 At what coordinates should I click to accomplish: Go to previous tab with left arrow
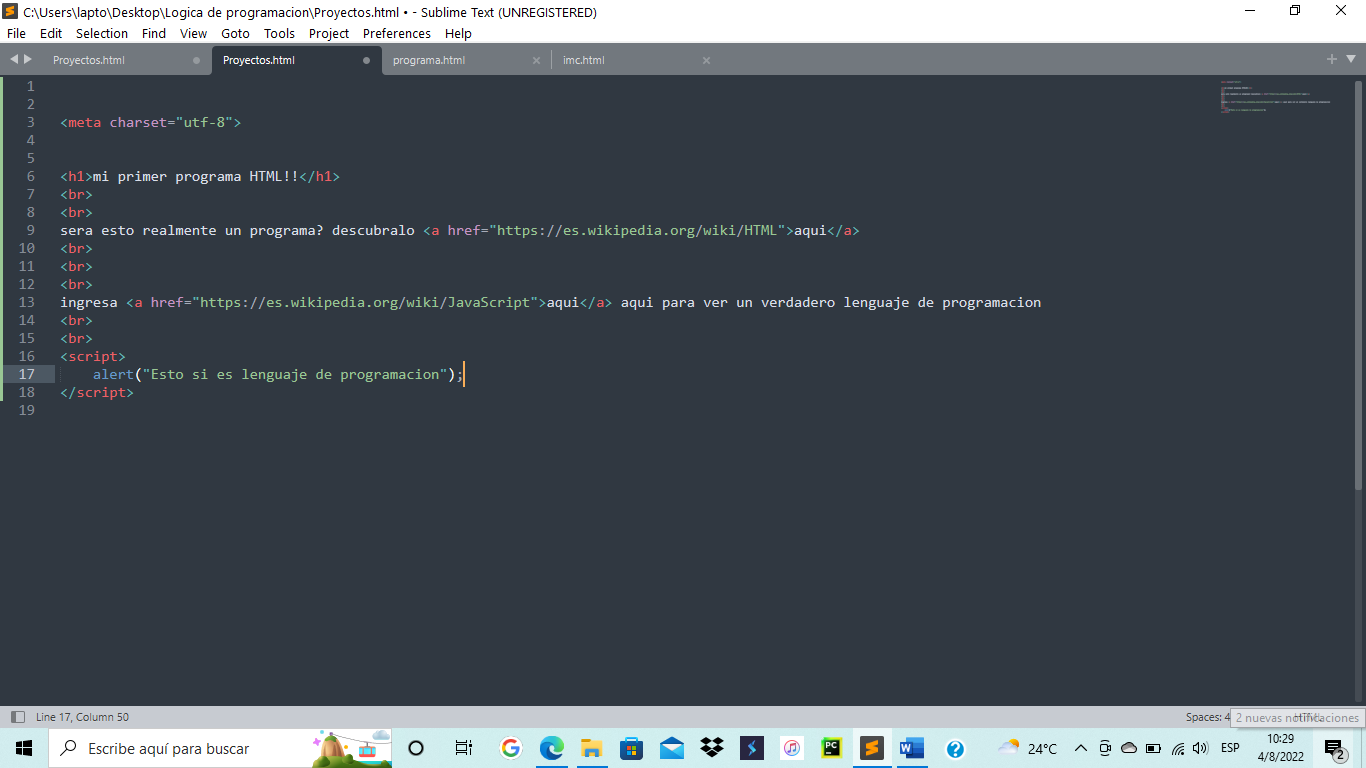click(13, 60)
